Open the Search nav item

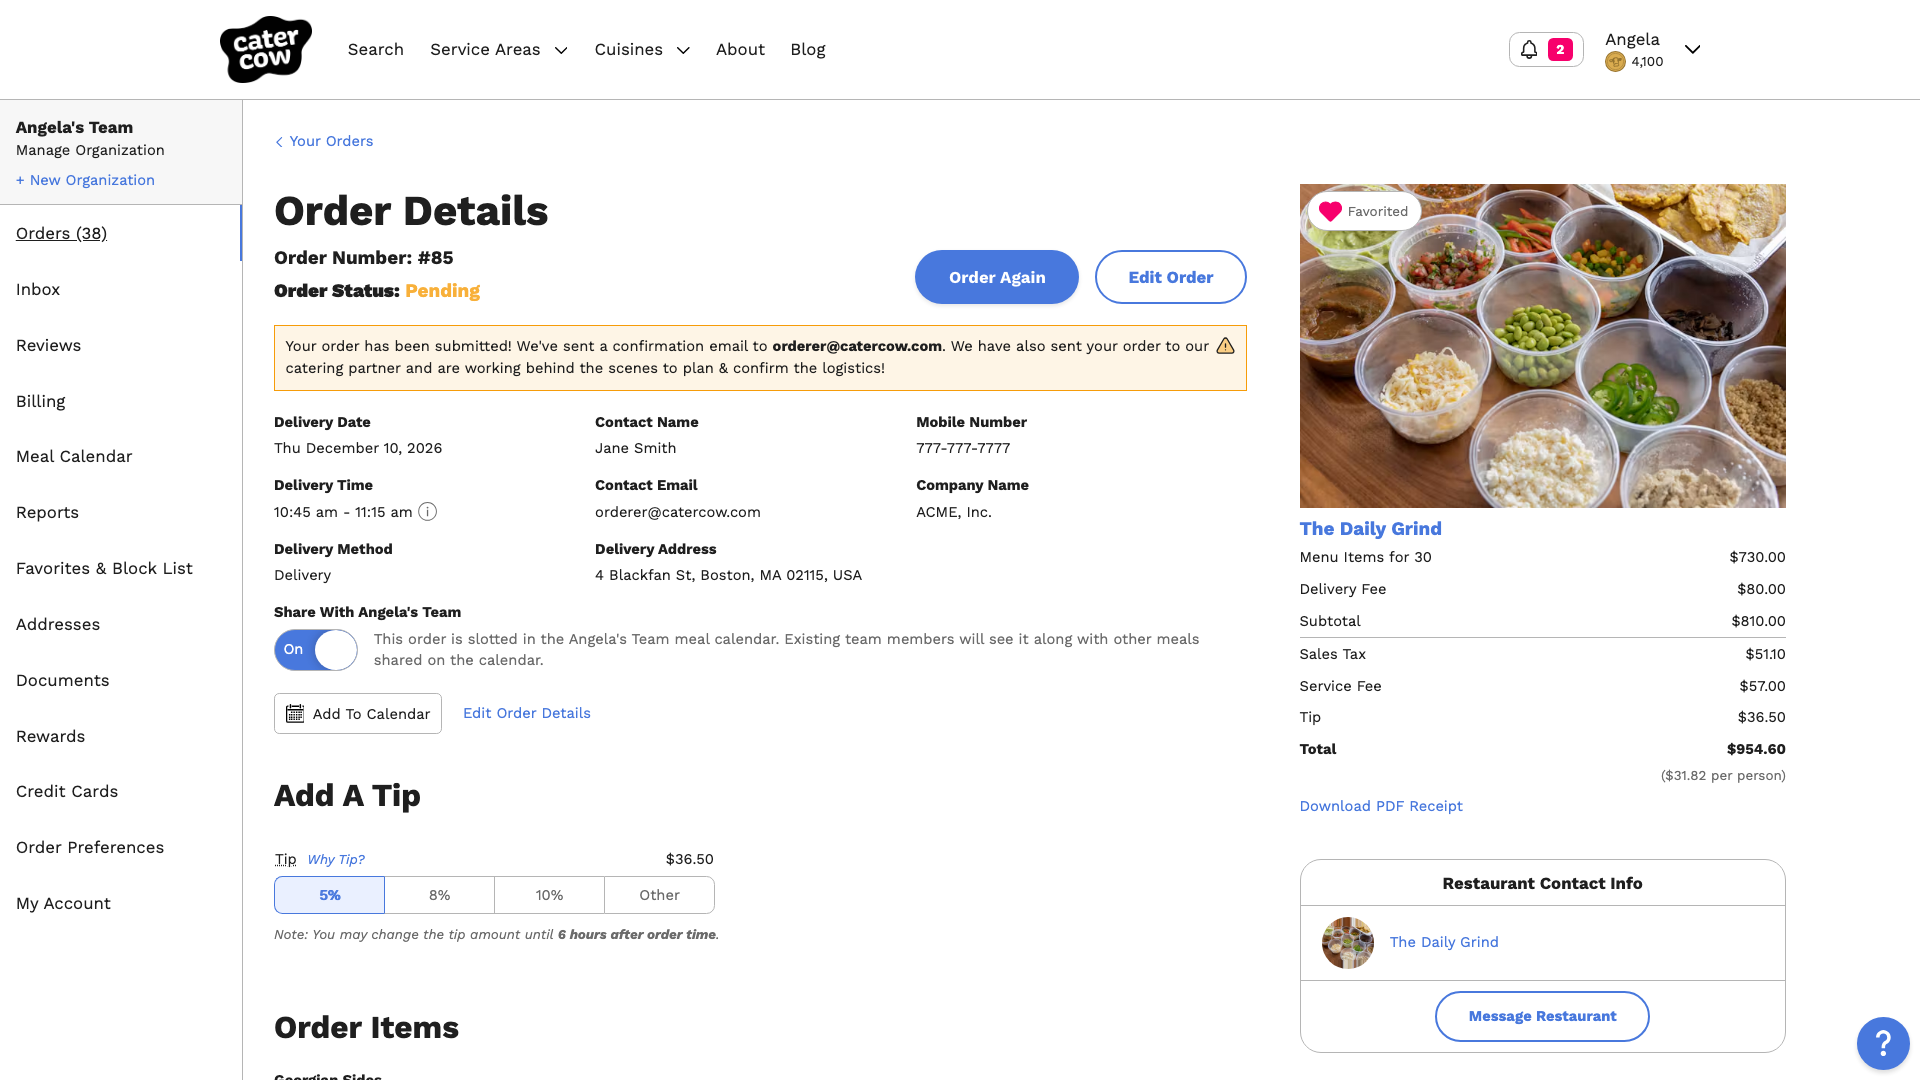tap(376, 50)
